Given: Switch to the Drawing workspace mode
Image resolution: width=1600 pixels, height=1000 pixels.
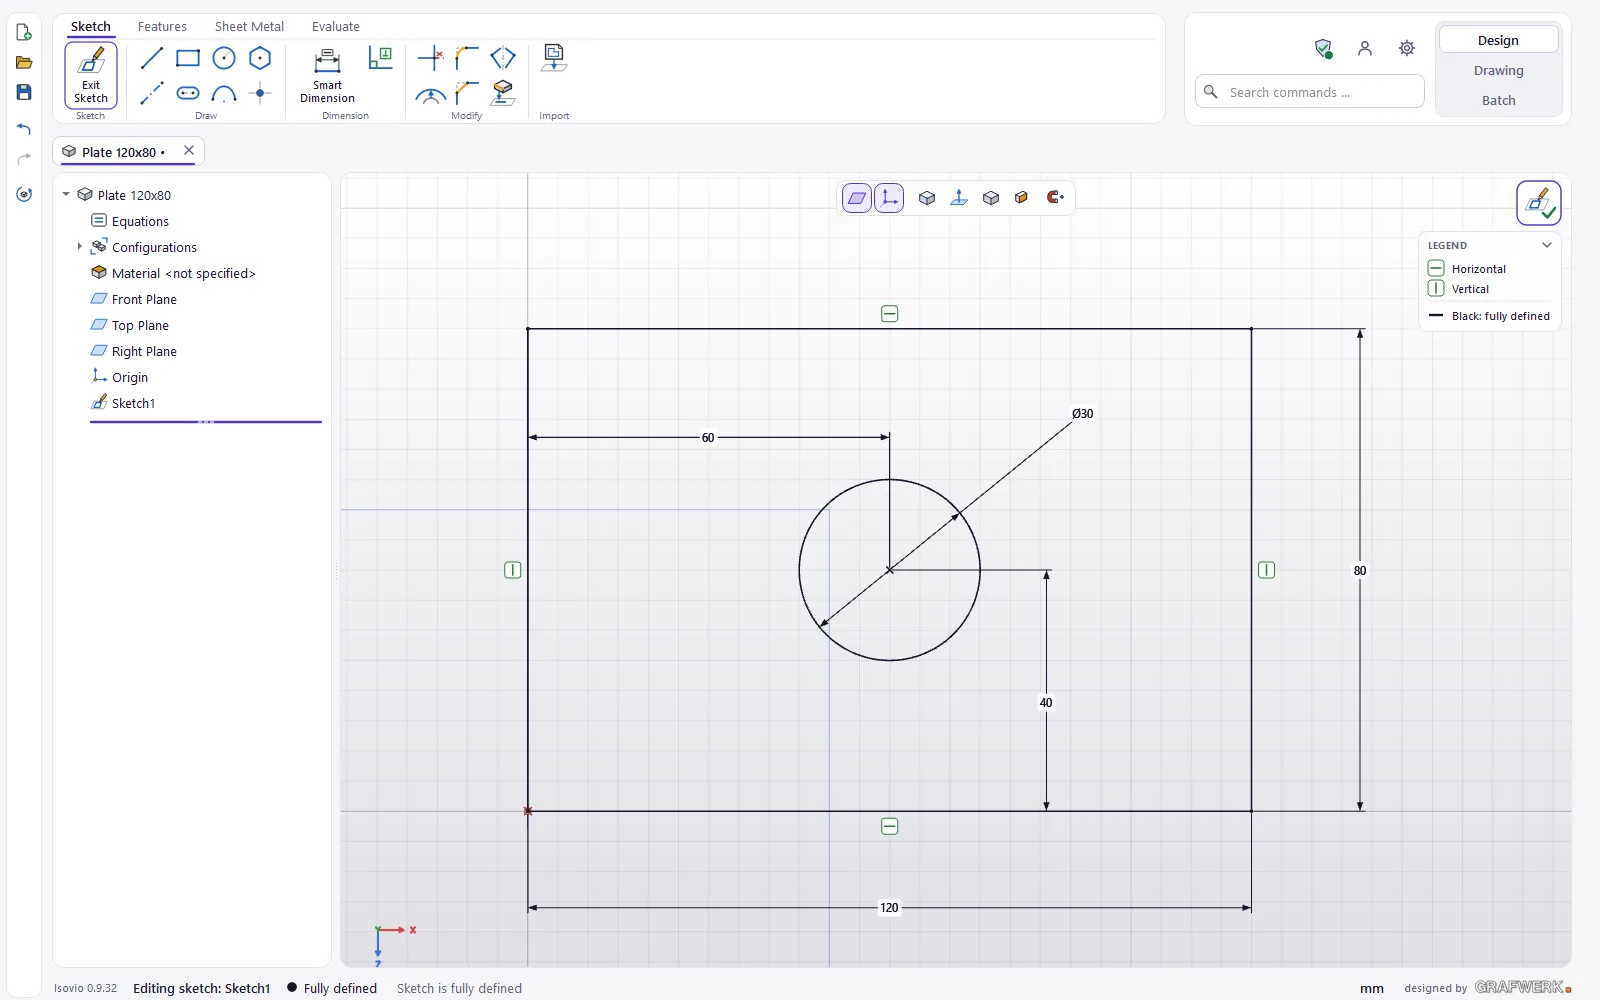Looking at the screenshot, I should click(1498, 71).
